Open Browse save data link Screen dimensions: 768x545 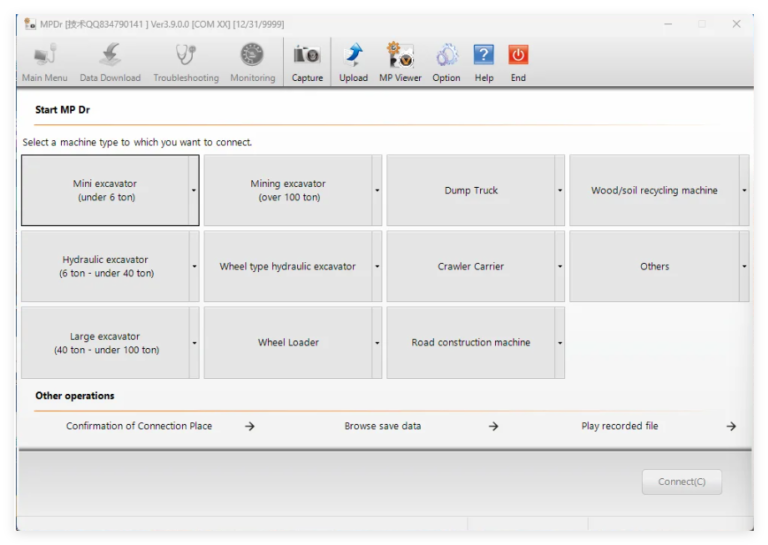coord(383,426)
